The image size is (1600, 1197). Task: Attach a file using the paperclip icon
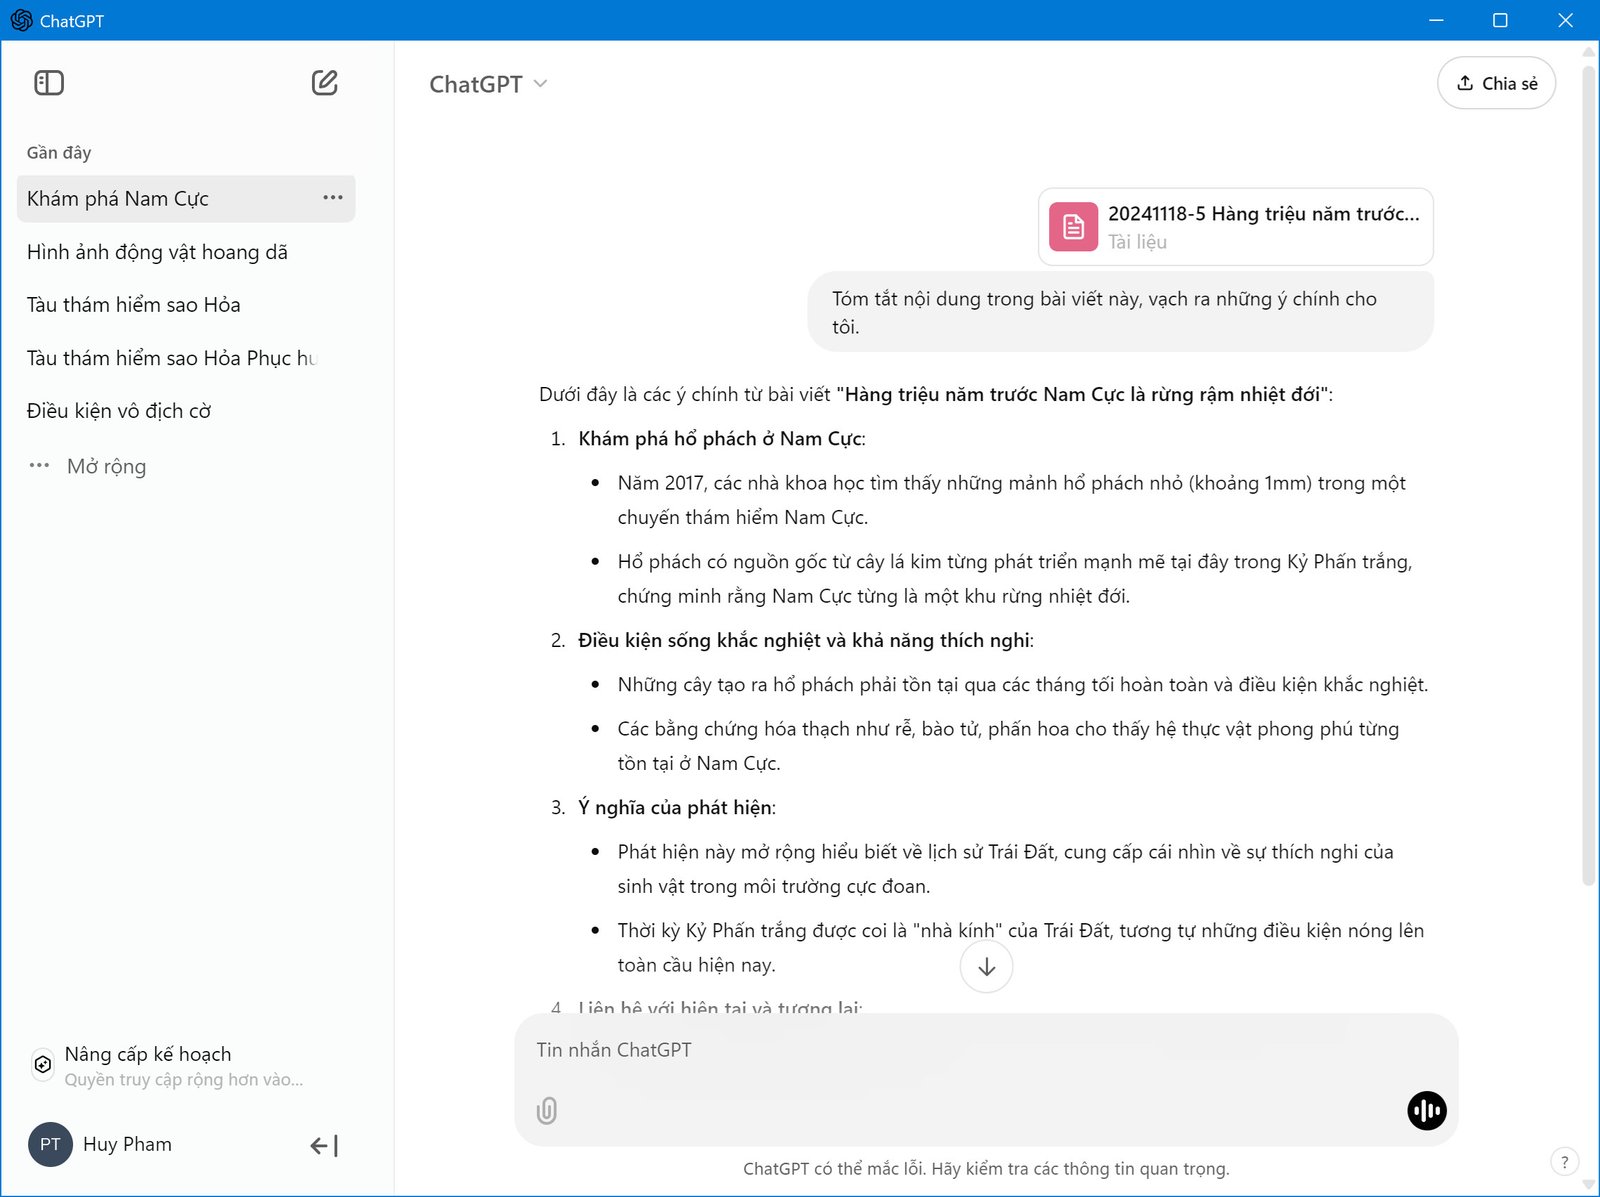[x=546, y=1111]
